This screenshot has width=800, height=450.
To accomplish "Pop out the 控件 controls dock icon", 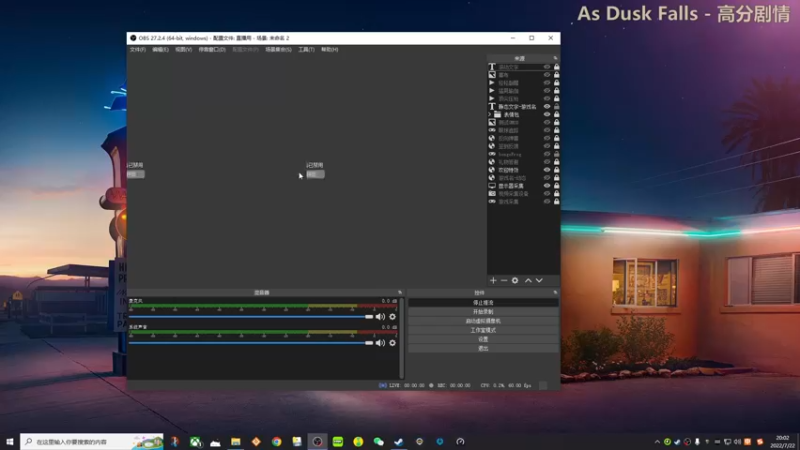I will (556, 292).
